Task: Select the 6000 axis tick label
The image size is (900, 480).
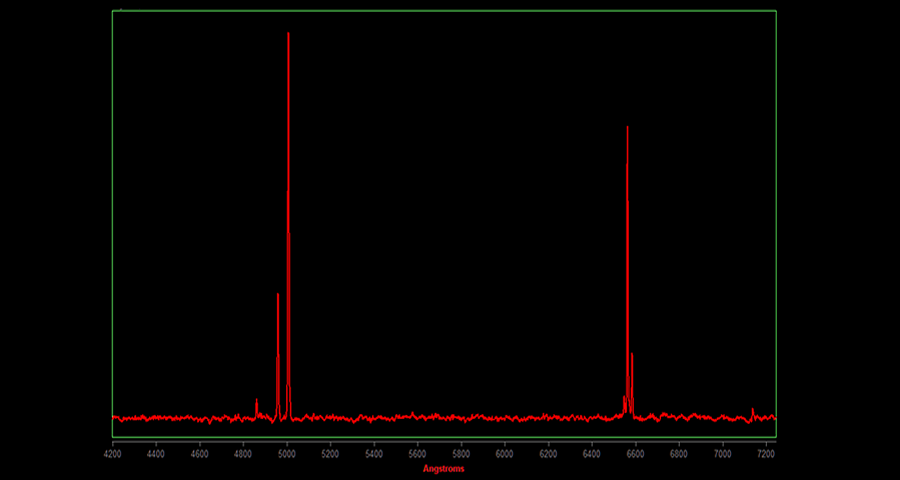Action: pos(505,454)
